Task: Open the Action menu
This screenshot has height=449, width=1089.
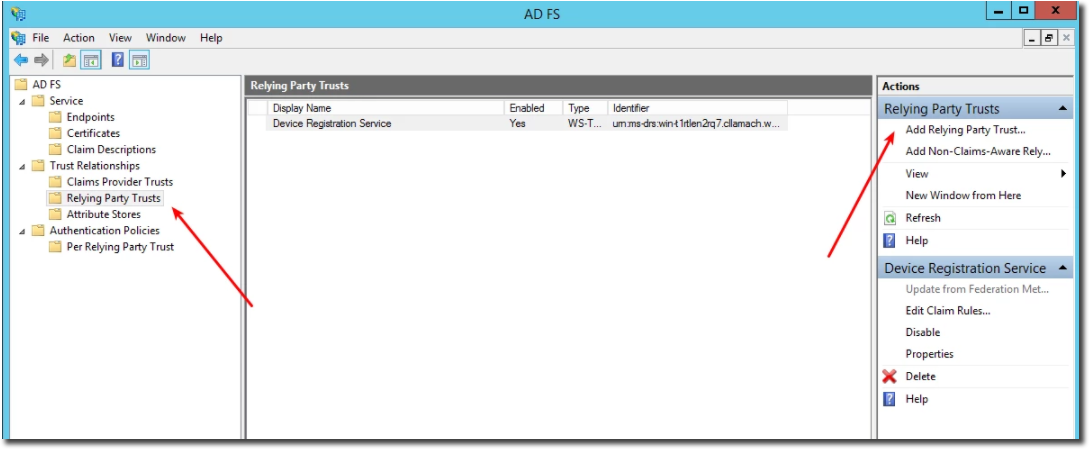Action: tap(78, 38)
